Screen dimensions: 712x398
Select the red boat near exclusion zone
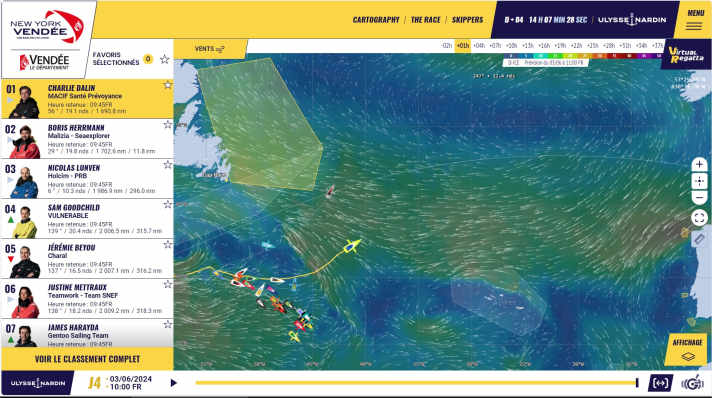tap(331, 191)
